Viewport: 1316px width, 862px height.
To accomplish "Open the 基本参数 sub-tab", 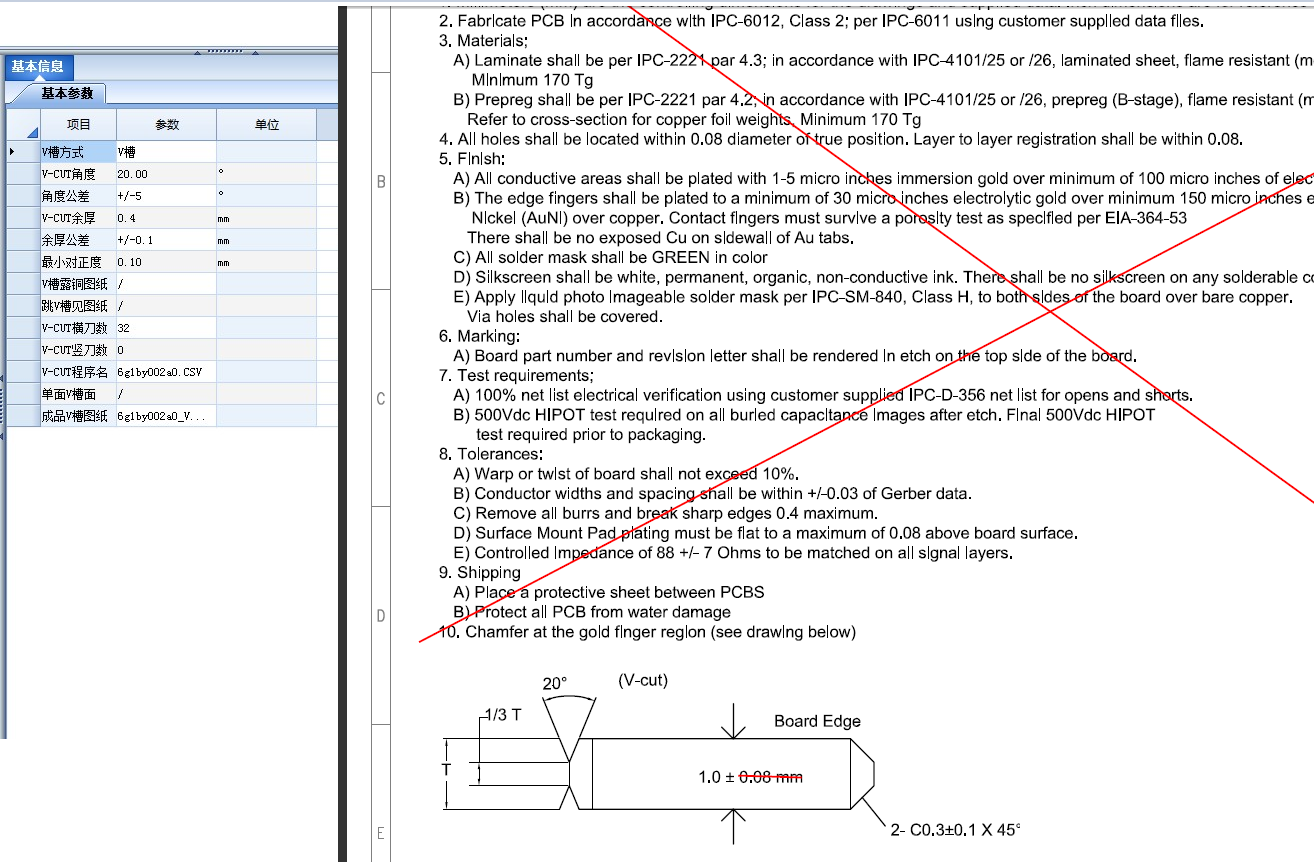I will [67, 93].
